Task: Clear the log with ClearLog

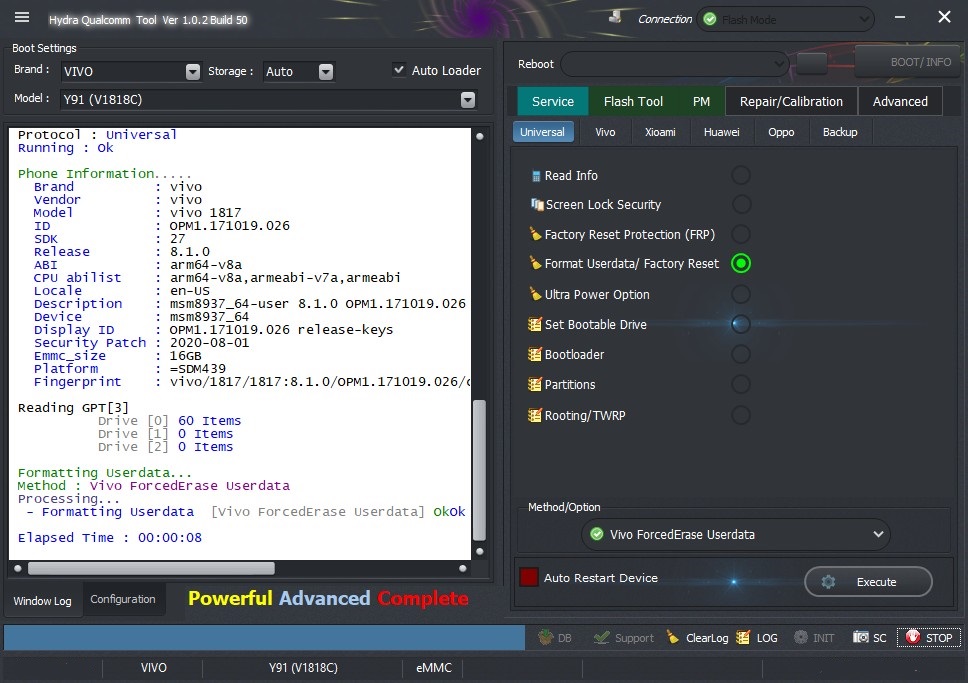Action: click(x=697, y=638)
